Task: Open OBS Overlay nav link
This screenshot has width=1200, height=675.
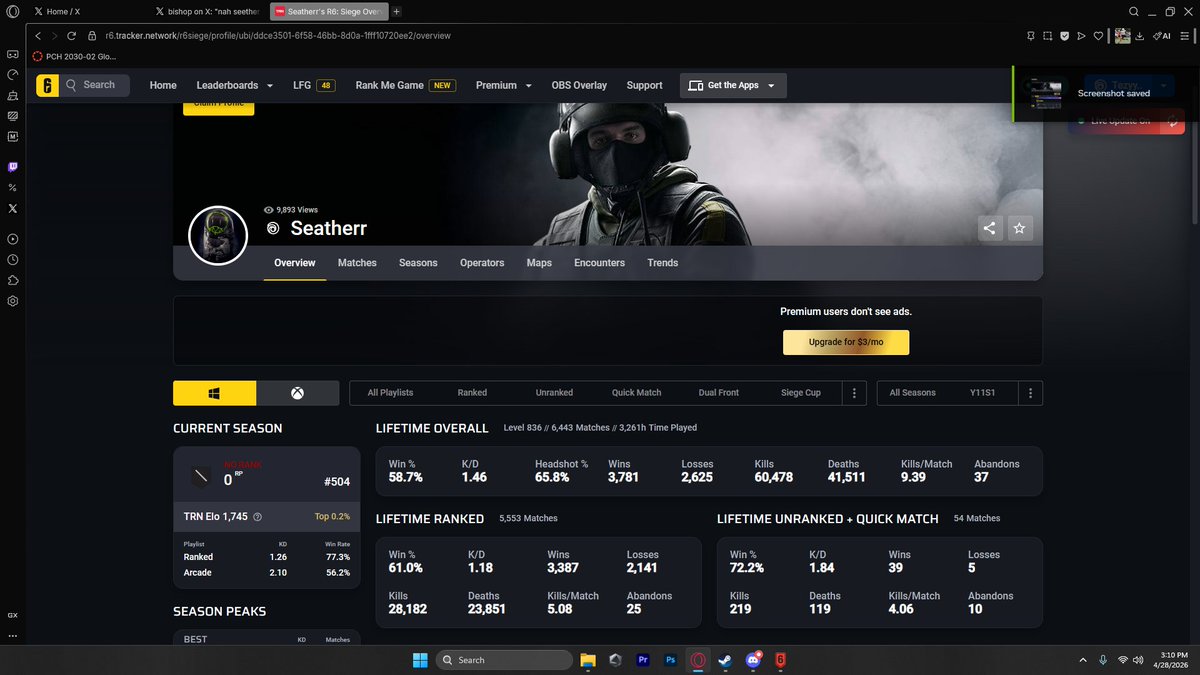Action: (579, 85)
